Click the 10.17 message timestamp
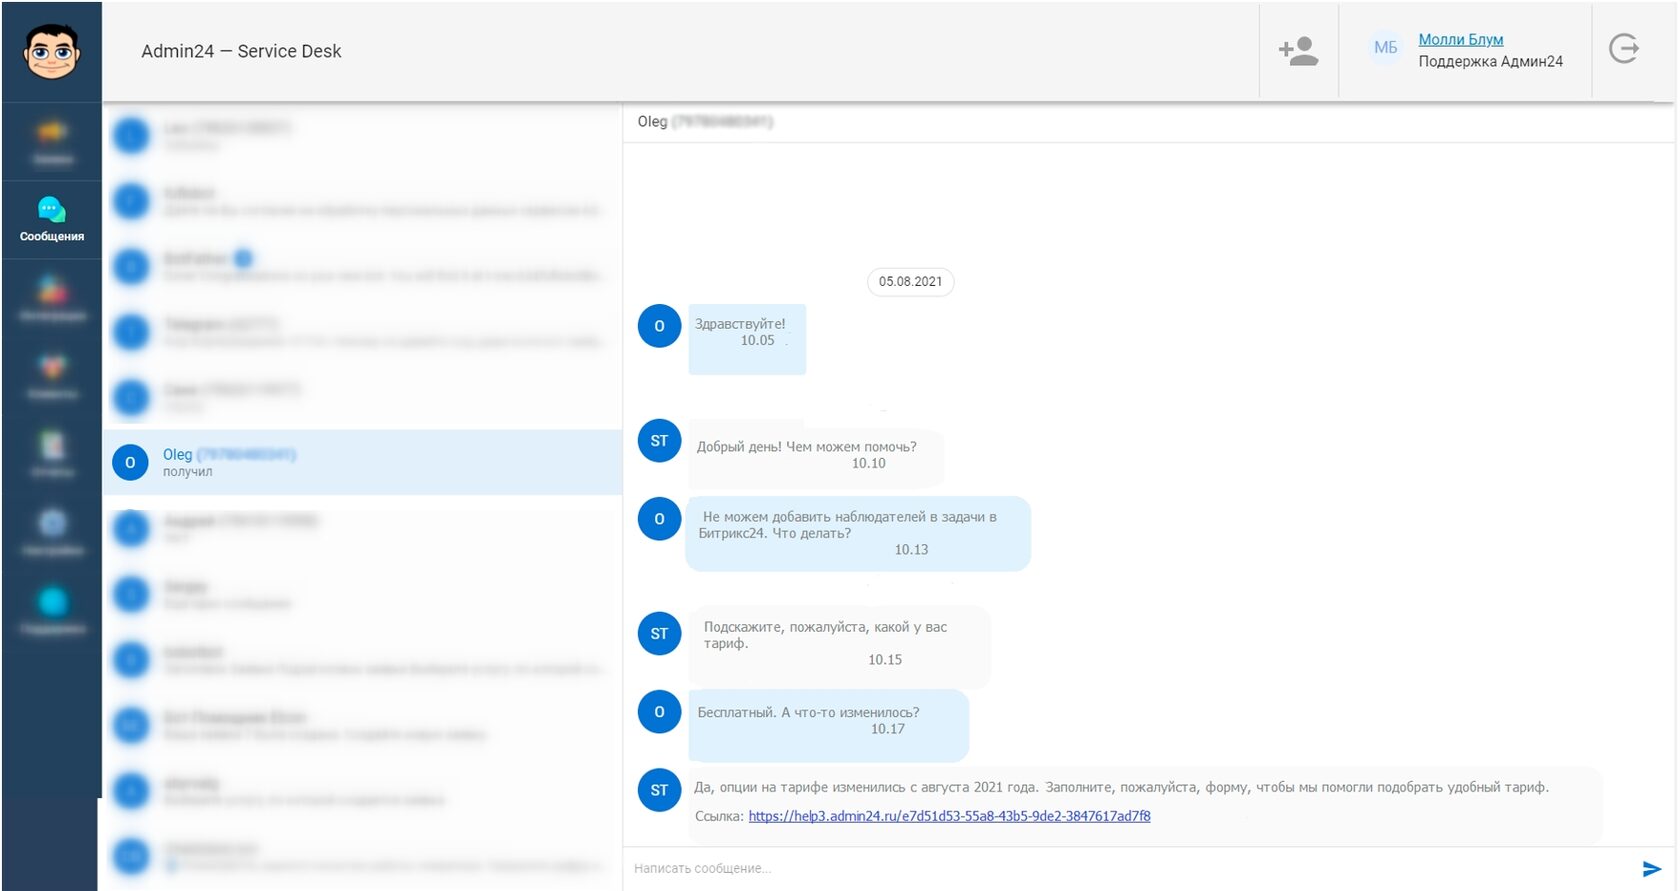Screen dimensions: 1680x891 coord(887,729)
